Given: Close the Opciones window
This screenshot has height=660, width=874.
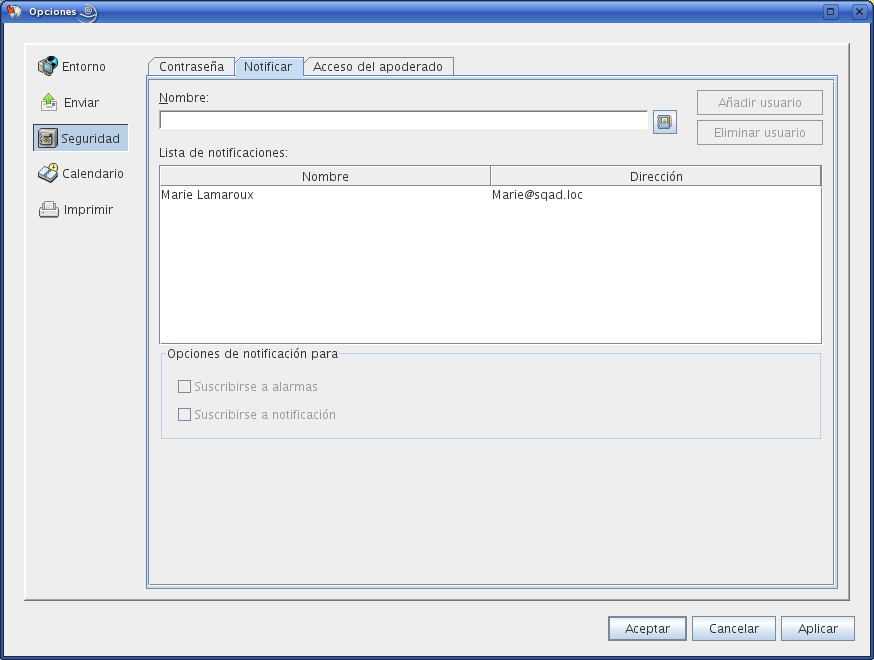Looking at the screenshot, I should [859, 11].
